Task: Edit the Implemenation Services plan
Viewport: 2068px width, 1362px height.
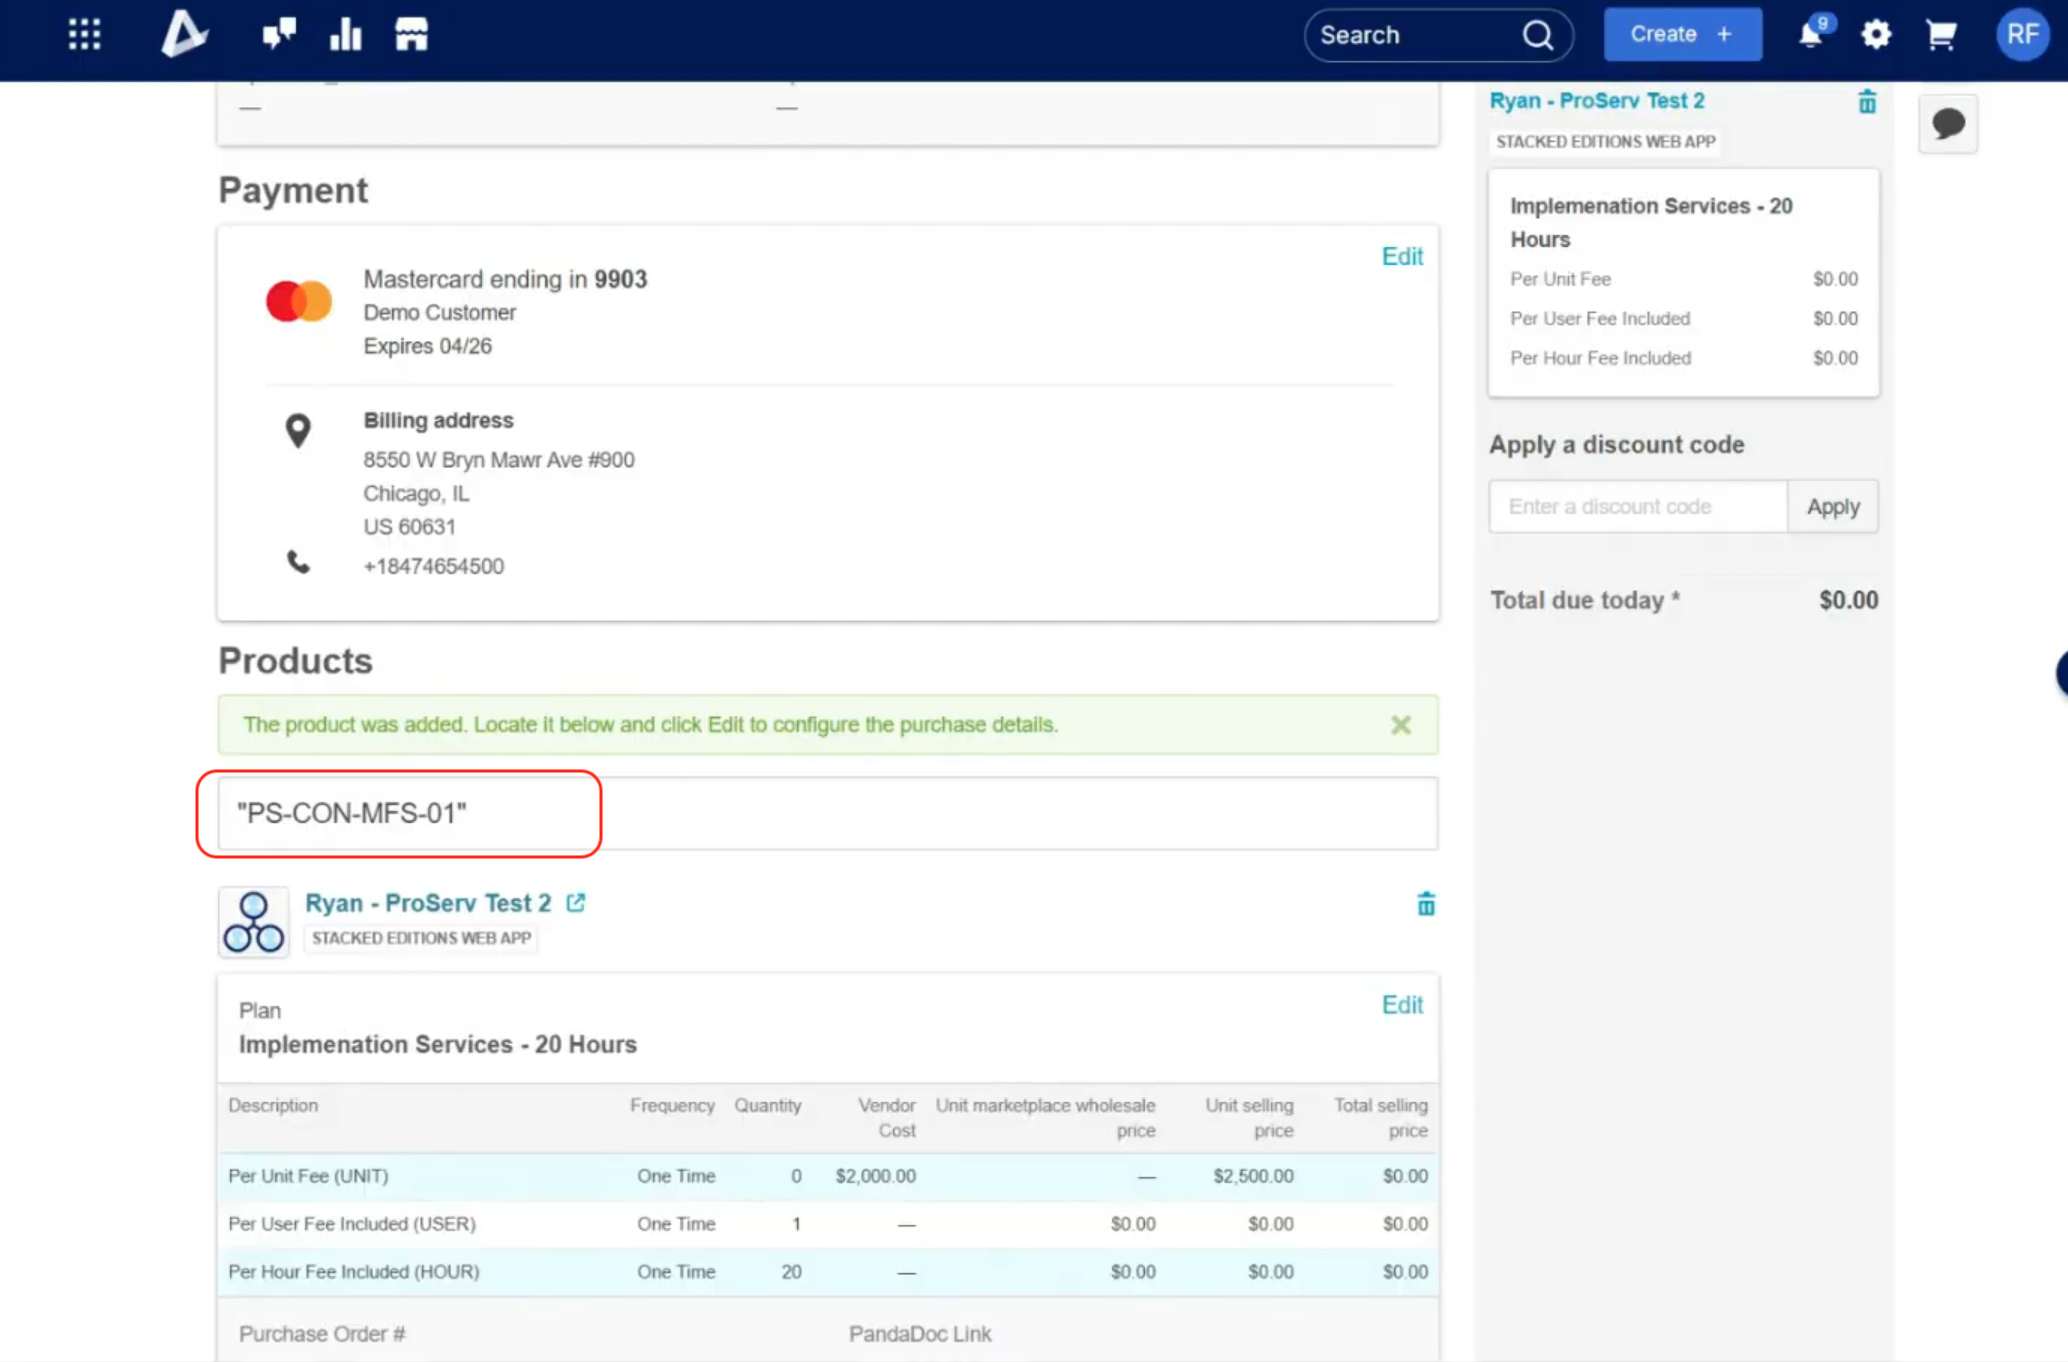Action: click(1402, 1005)
